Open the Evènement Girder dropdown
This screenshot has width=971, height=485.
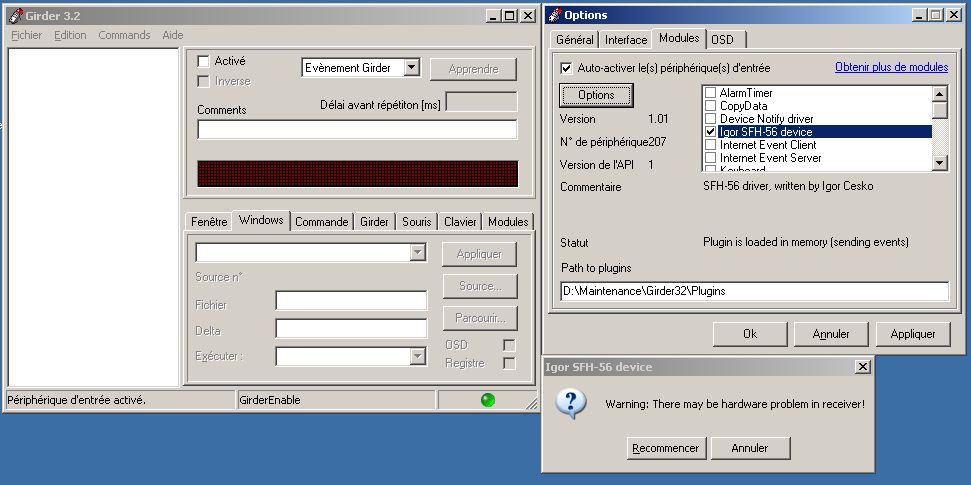tap(411, 68)
